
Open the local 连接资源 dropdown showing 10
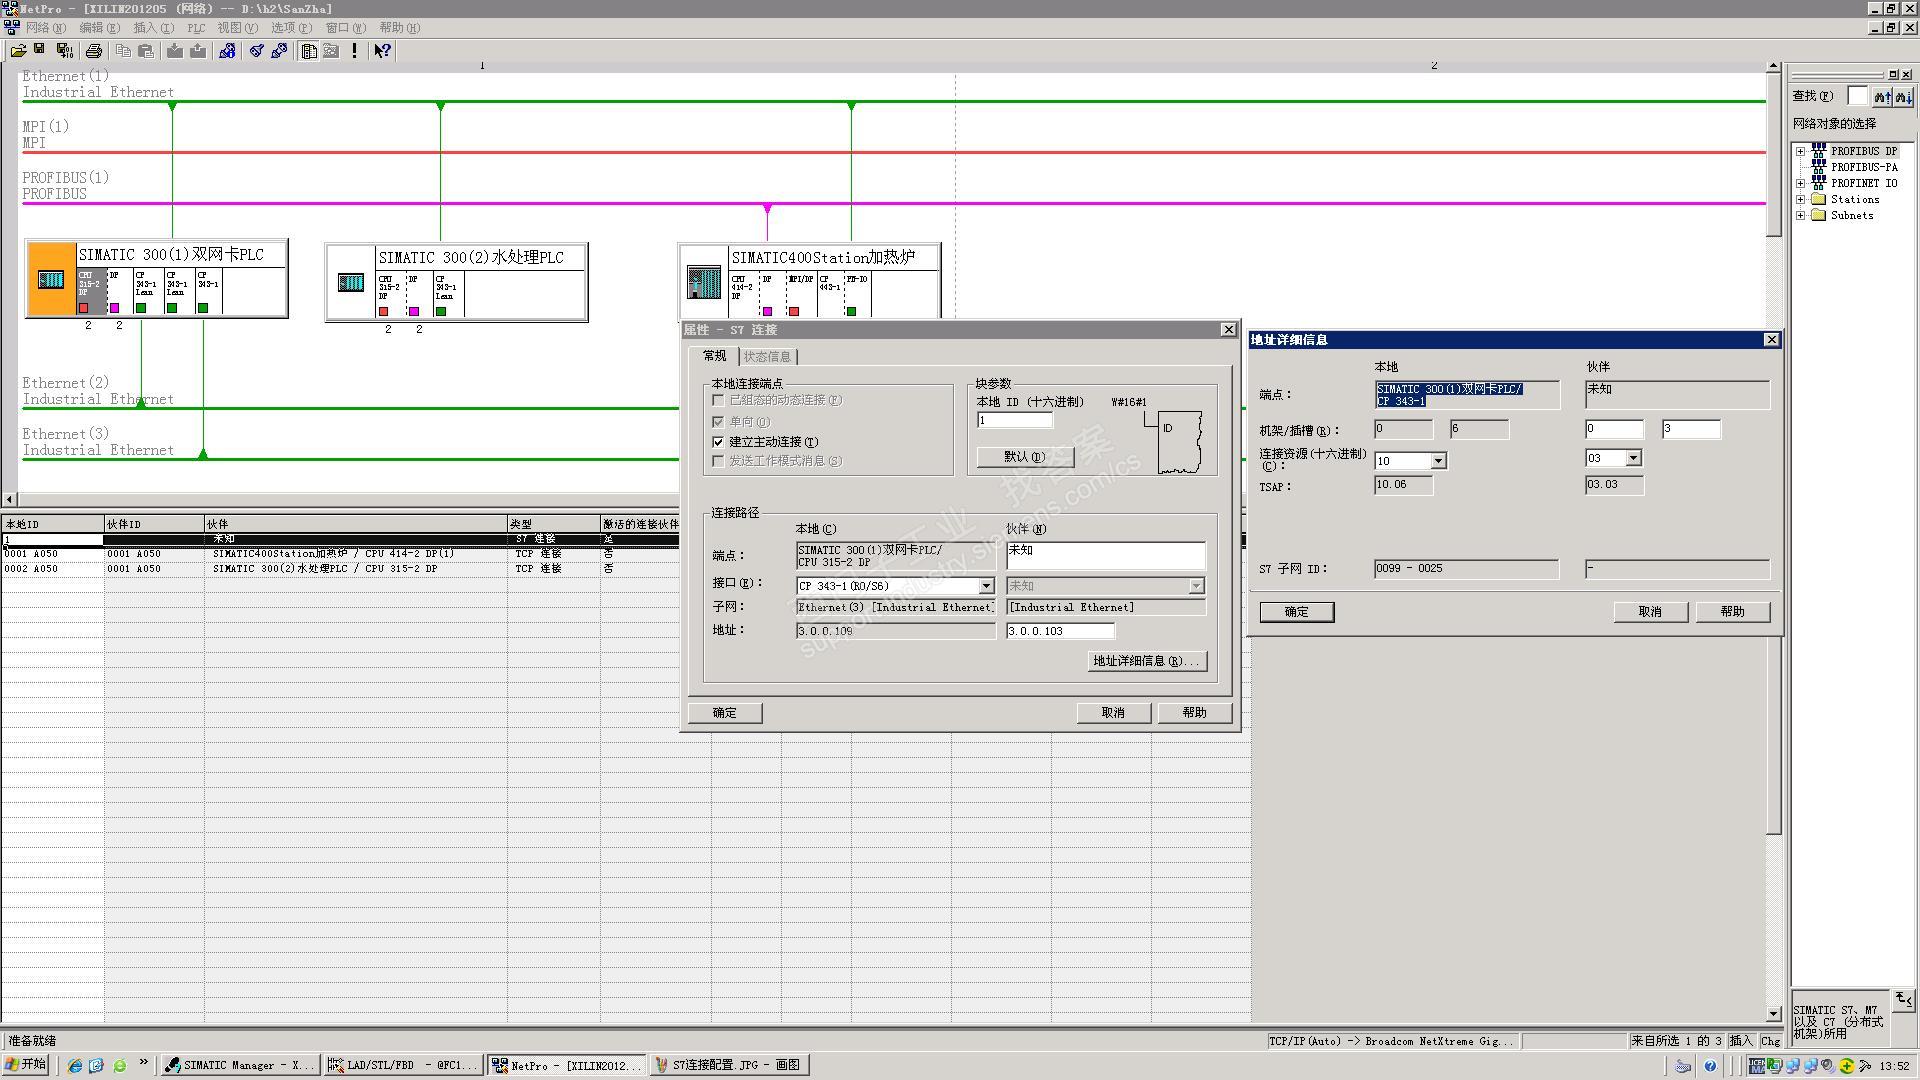pyautogui.click(x=1438, y=461)
